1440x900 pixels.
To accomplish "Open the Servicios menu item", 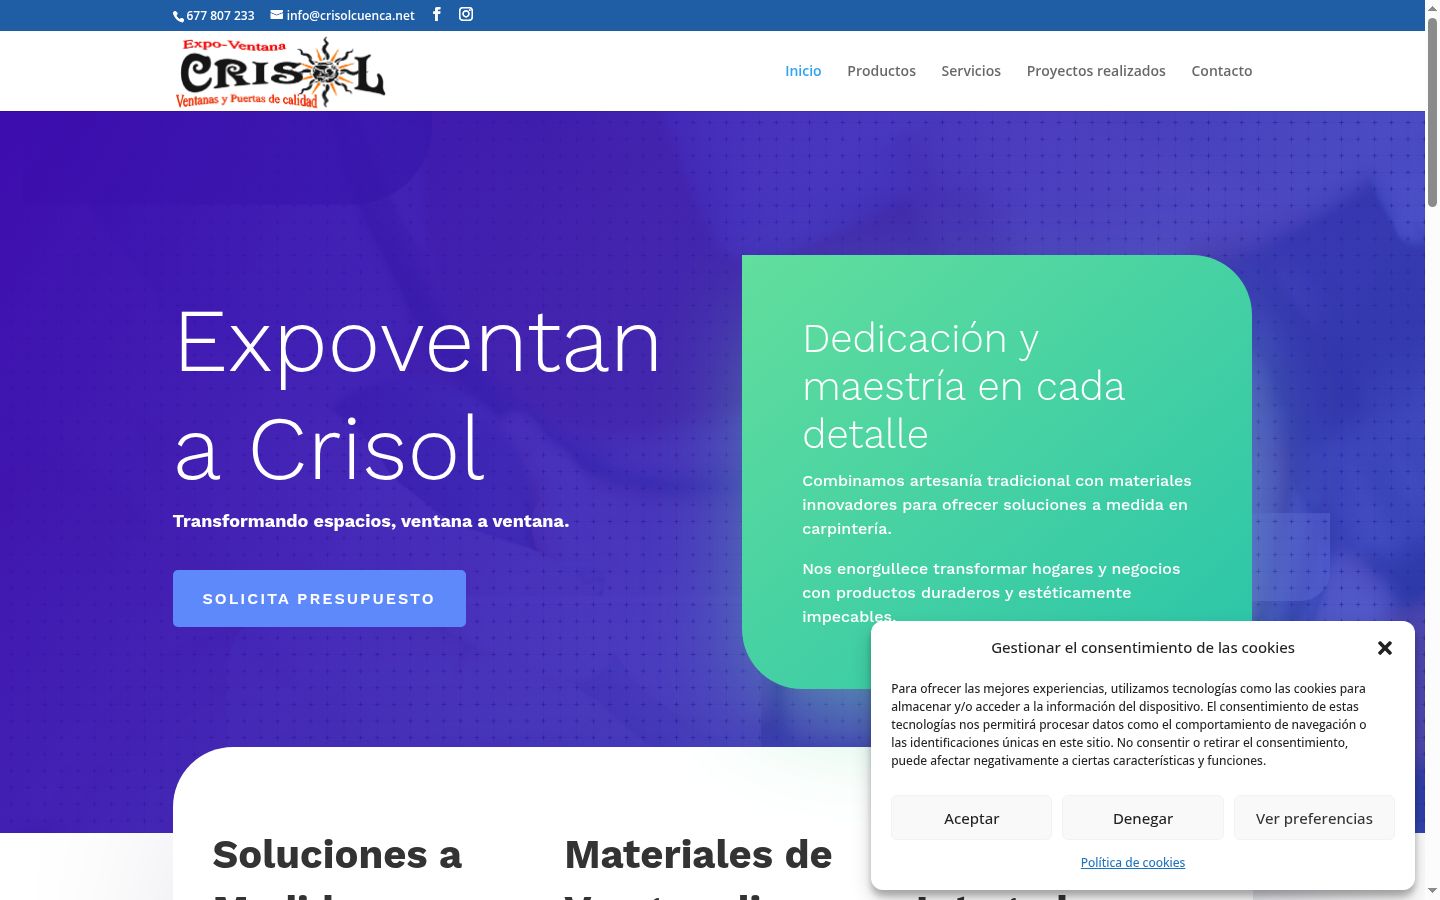I will (x=971, y=71).
